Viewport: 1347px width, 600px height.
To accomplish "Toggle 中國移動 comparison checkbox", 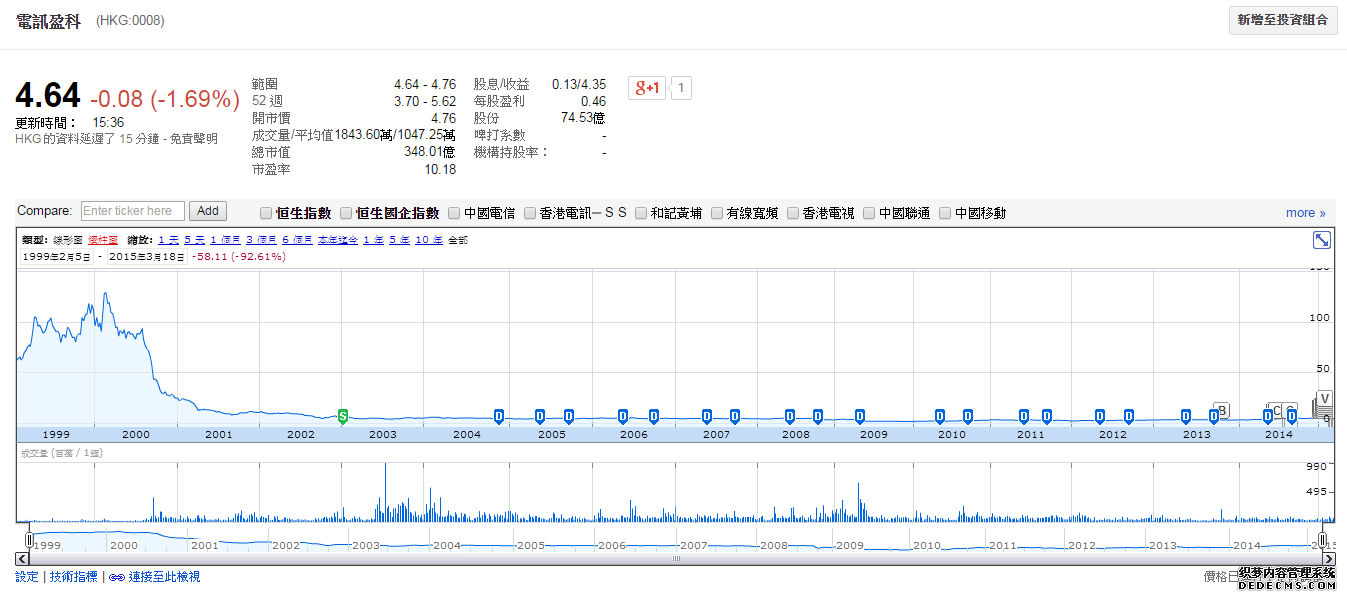I will pyautogui.click(x=945, y=213).
